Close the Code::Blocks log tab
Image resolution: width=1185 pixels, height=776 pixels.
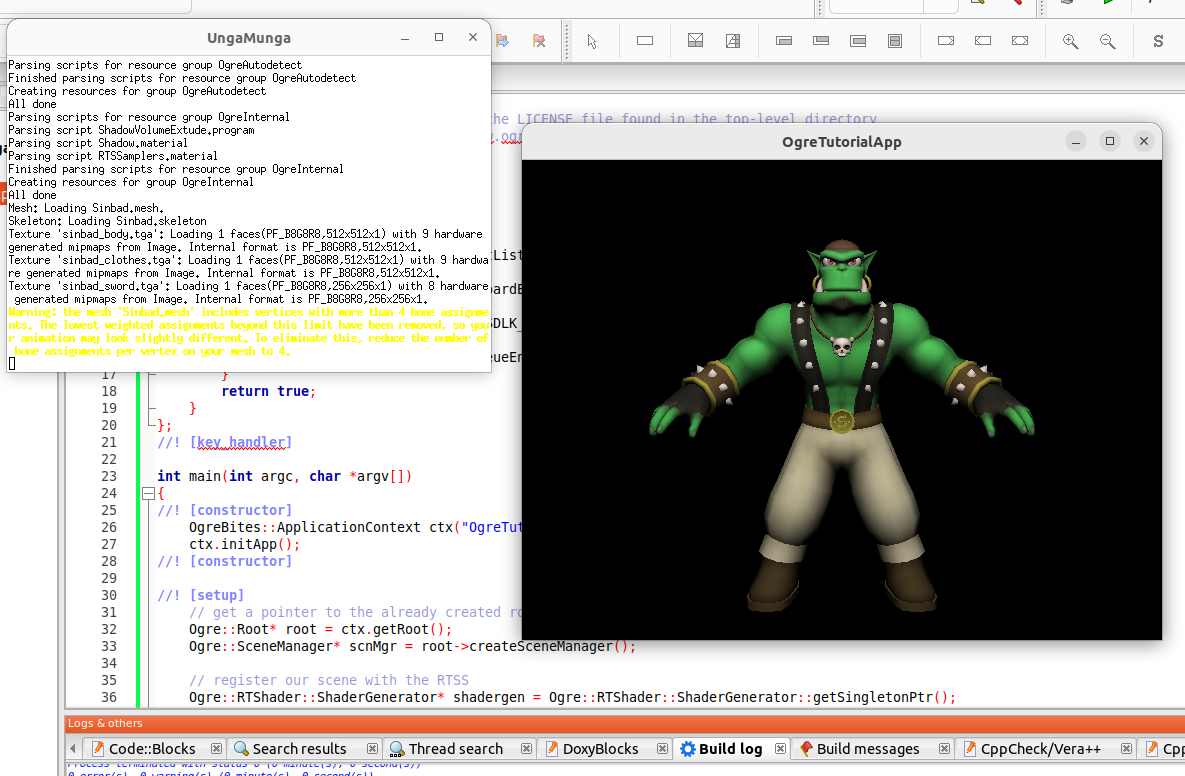pos(215,748)
